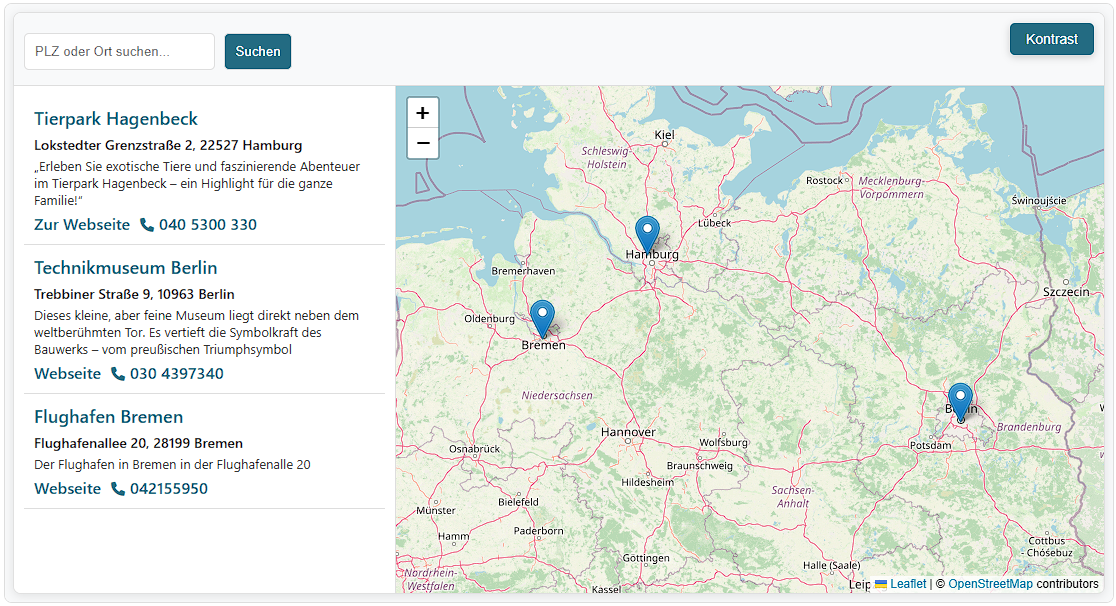Screen dimensions: 1116x606
Task: Open the Flughafen Bremen entry title
Action: (x=108, y=417)
